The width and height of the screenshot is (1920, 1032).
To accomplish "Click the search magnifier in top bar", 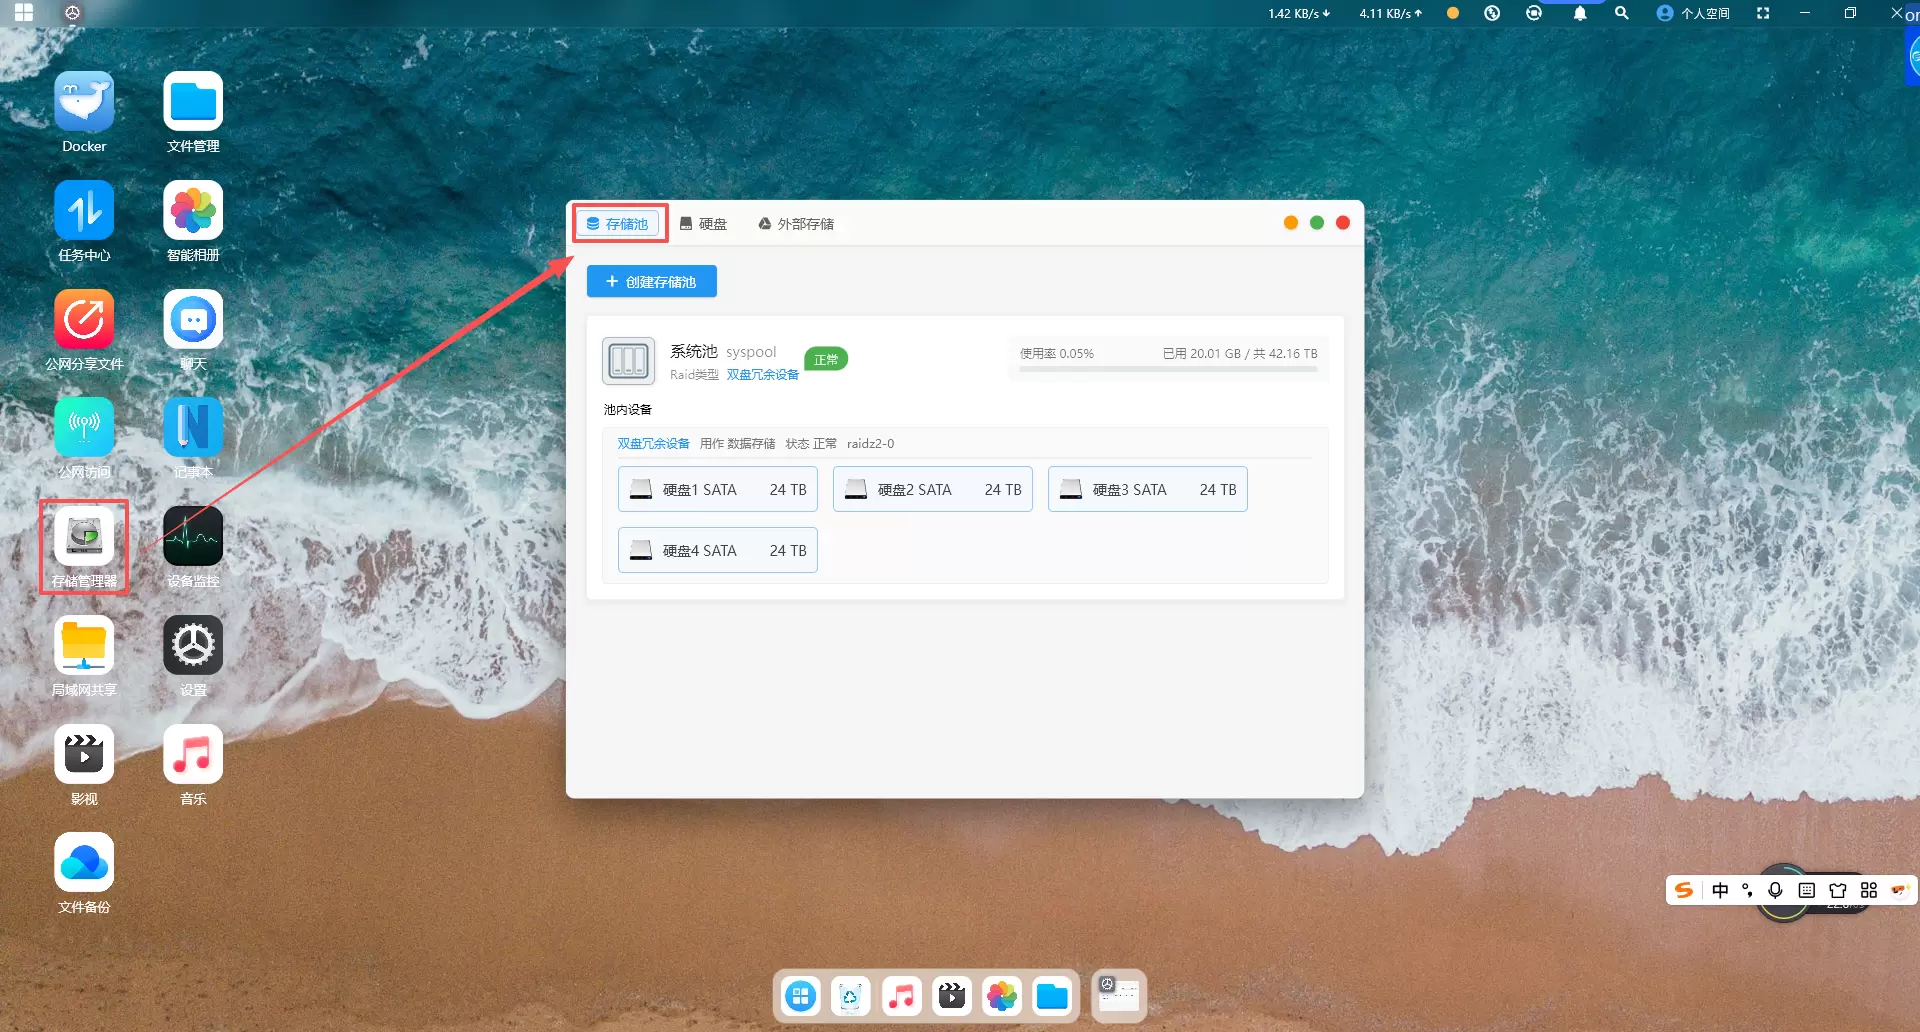I will click(x=1622, y=14).
